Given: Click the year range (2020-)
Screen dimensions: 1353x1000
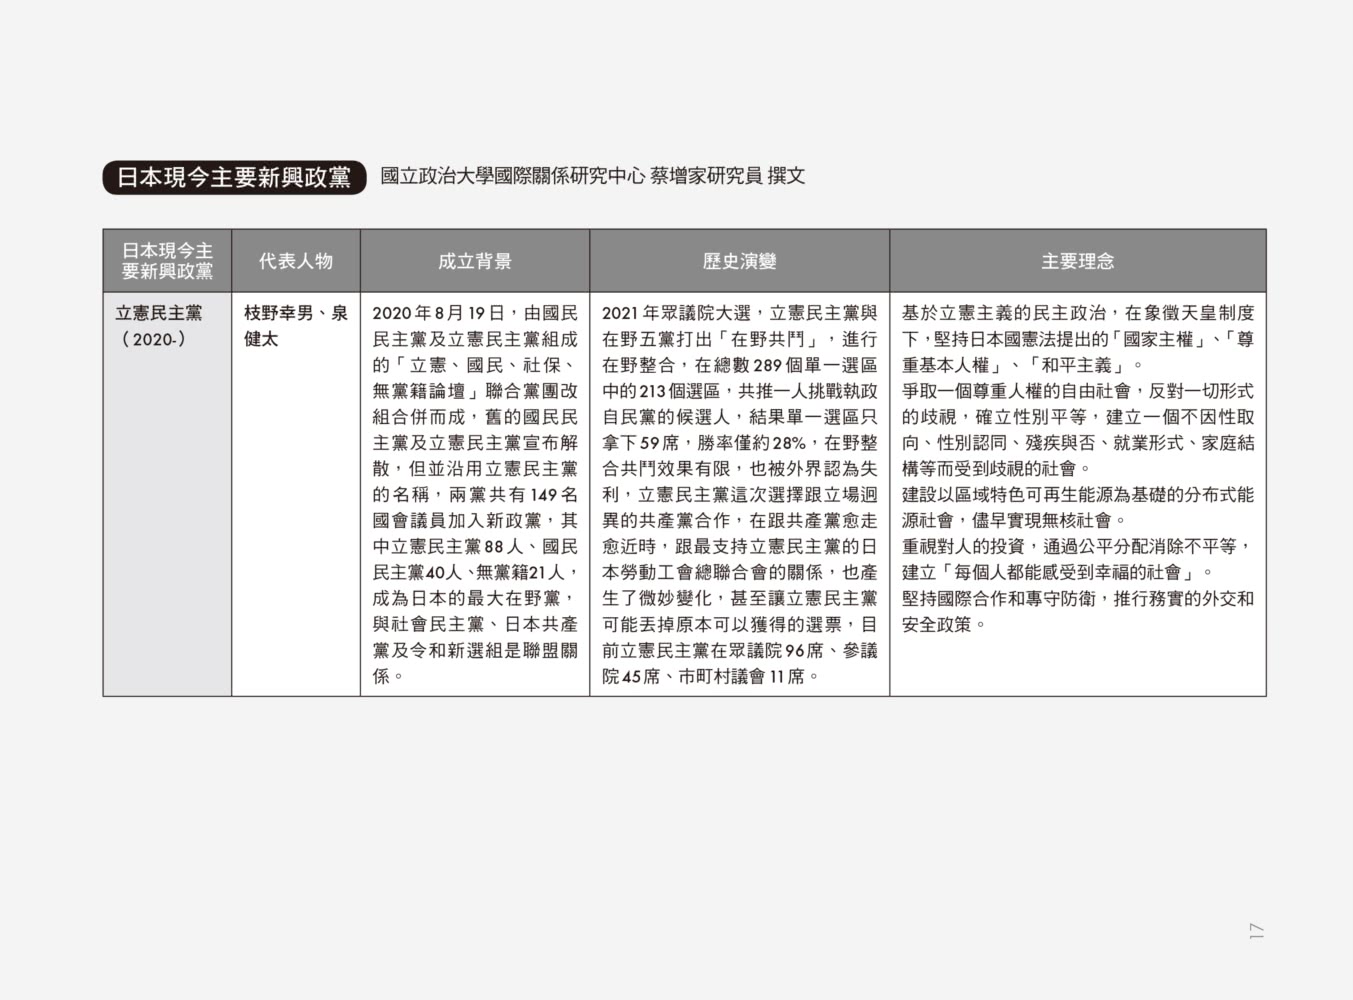Looking at the screenshot, I should point(153,339).
